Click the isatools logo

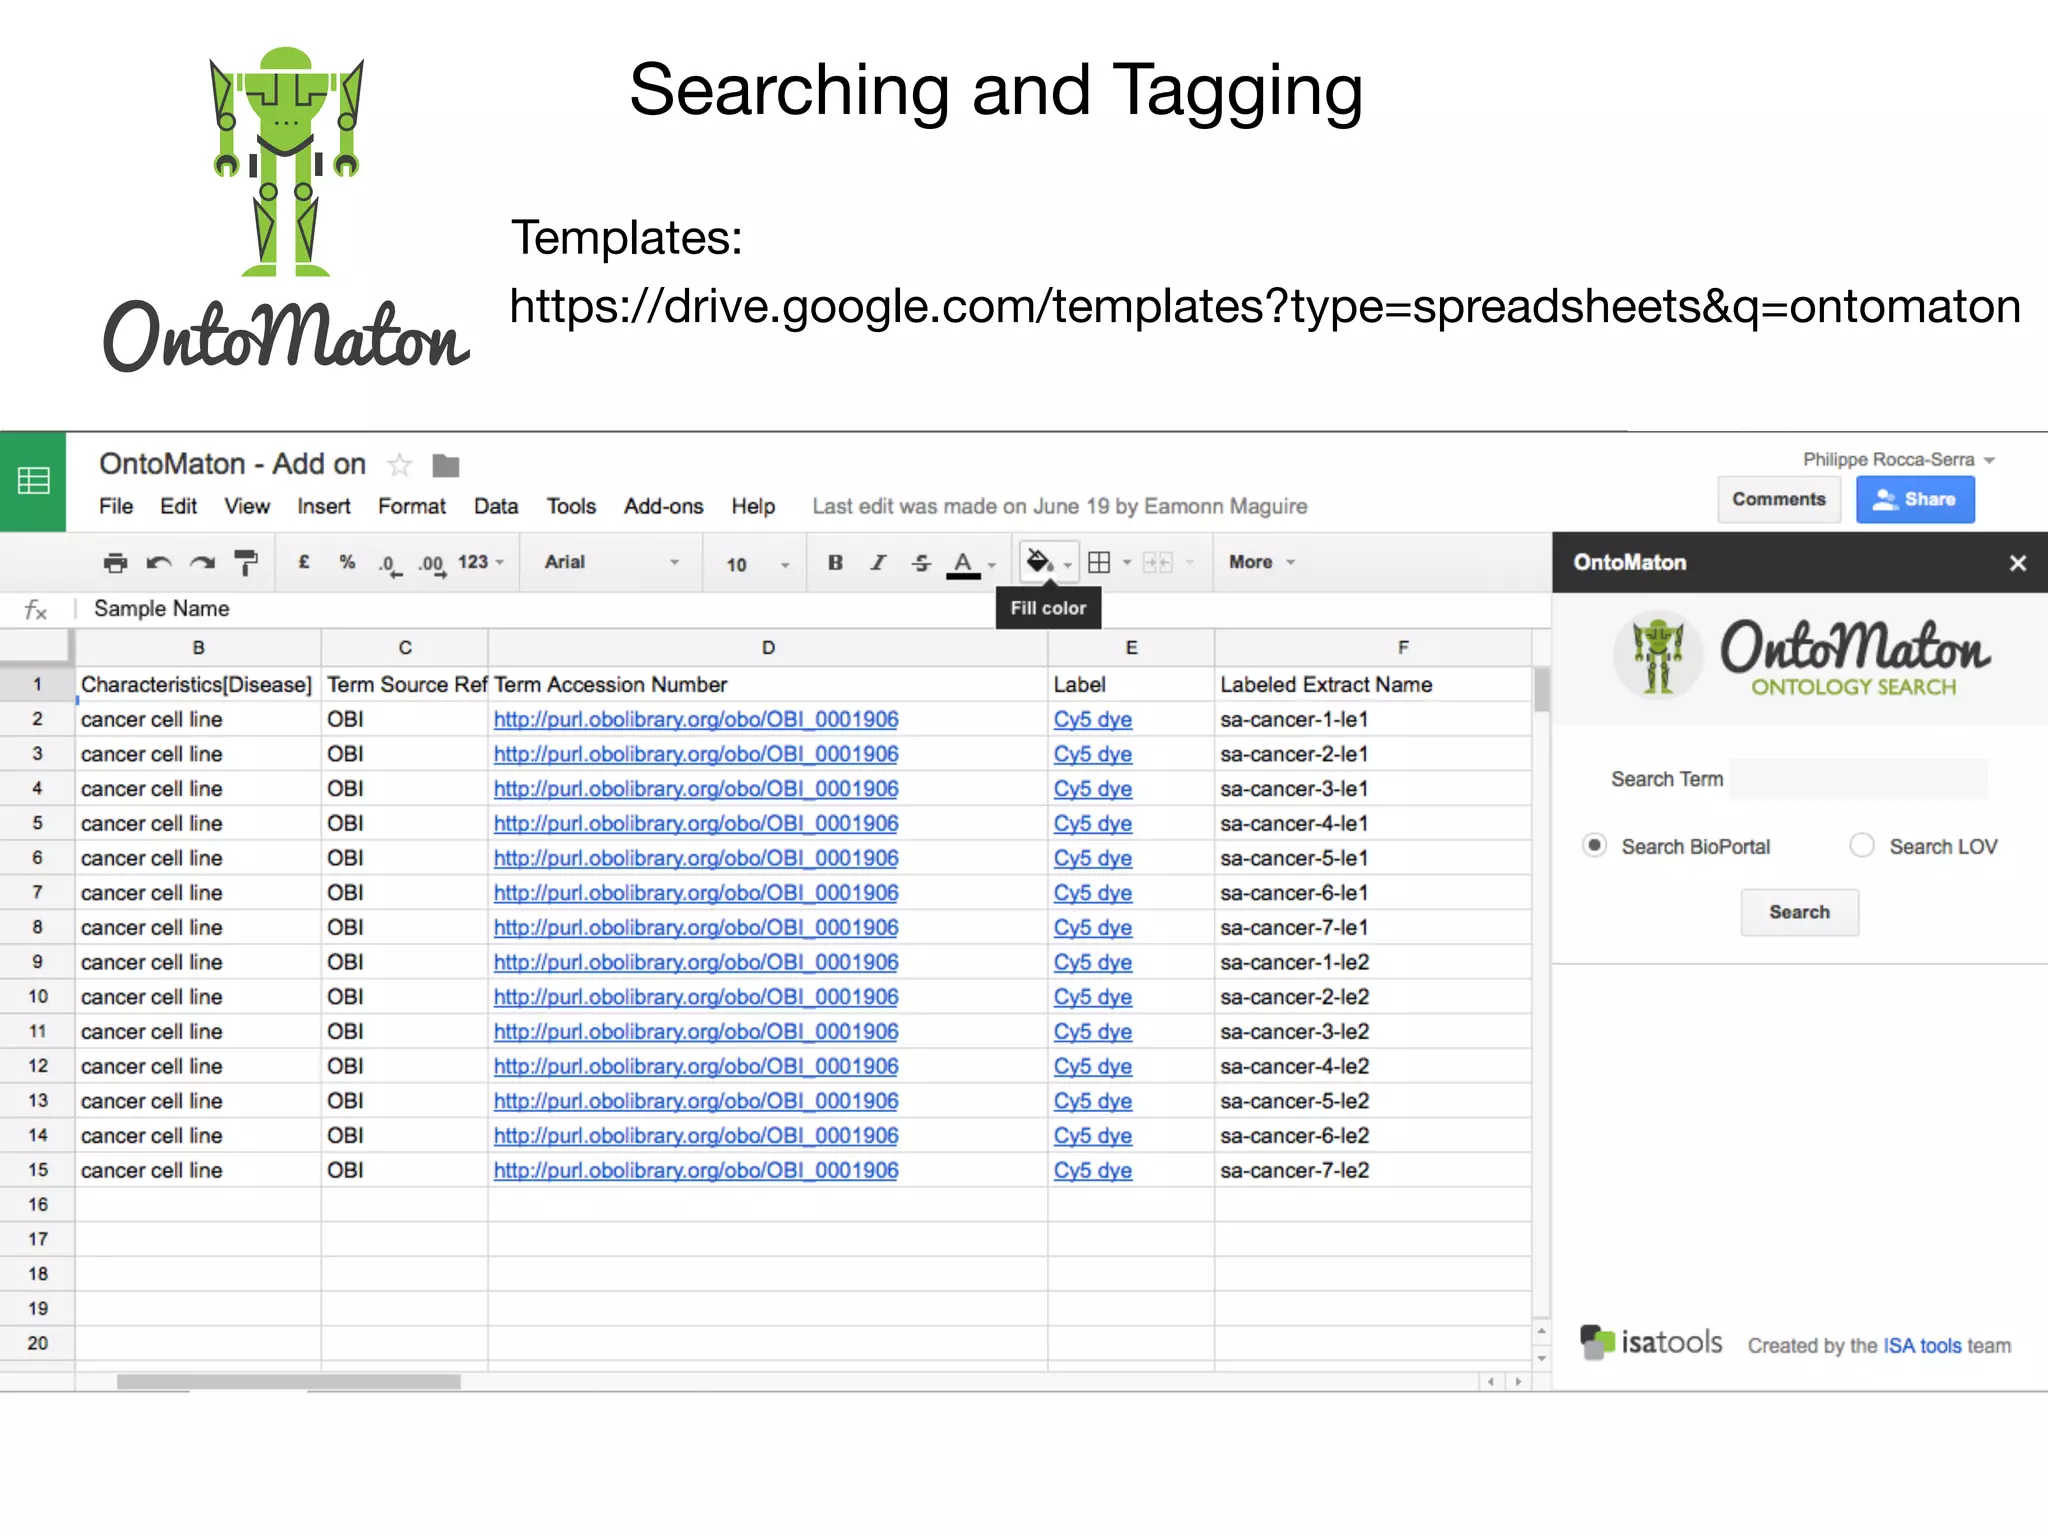(1651, 1342)
